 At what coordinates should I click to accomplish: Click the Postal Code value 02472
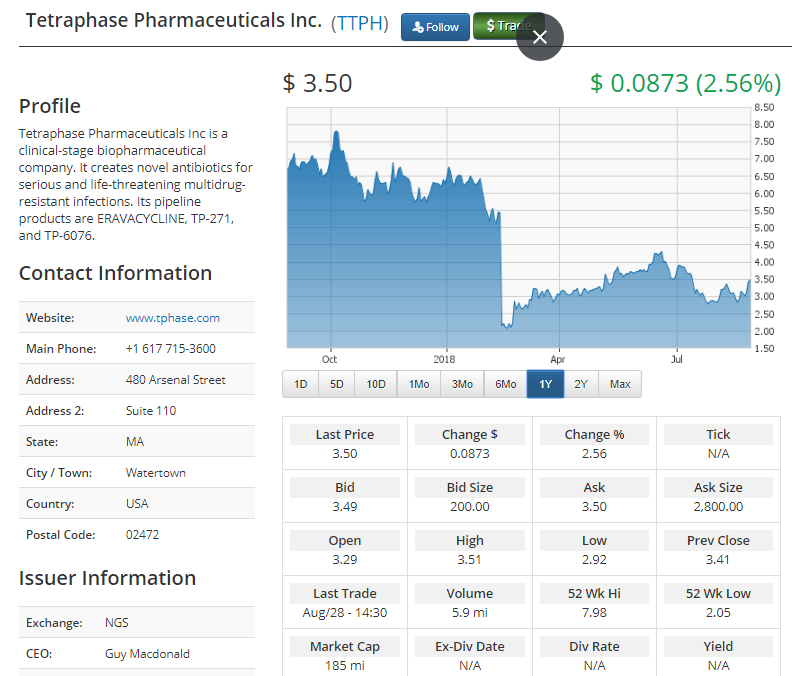[142, 535]
